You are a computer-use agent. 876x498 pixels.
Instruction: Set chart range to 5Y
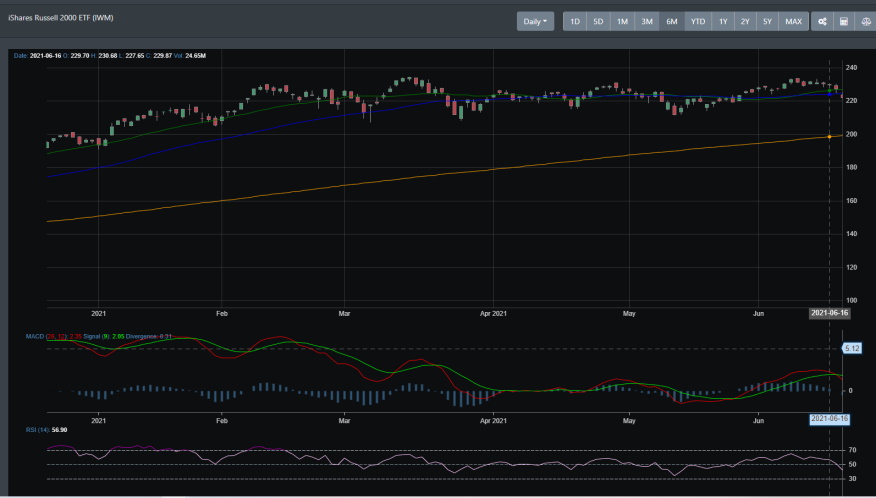click(767, 21)
